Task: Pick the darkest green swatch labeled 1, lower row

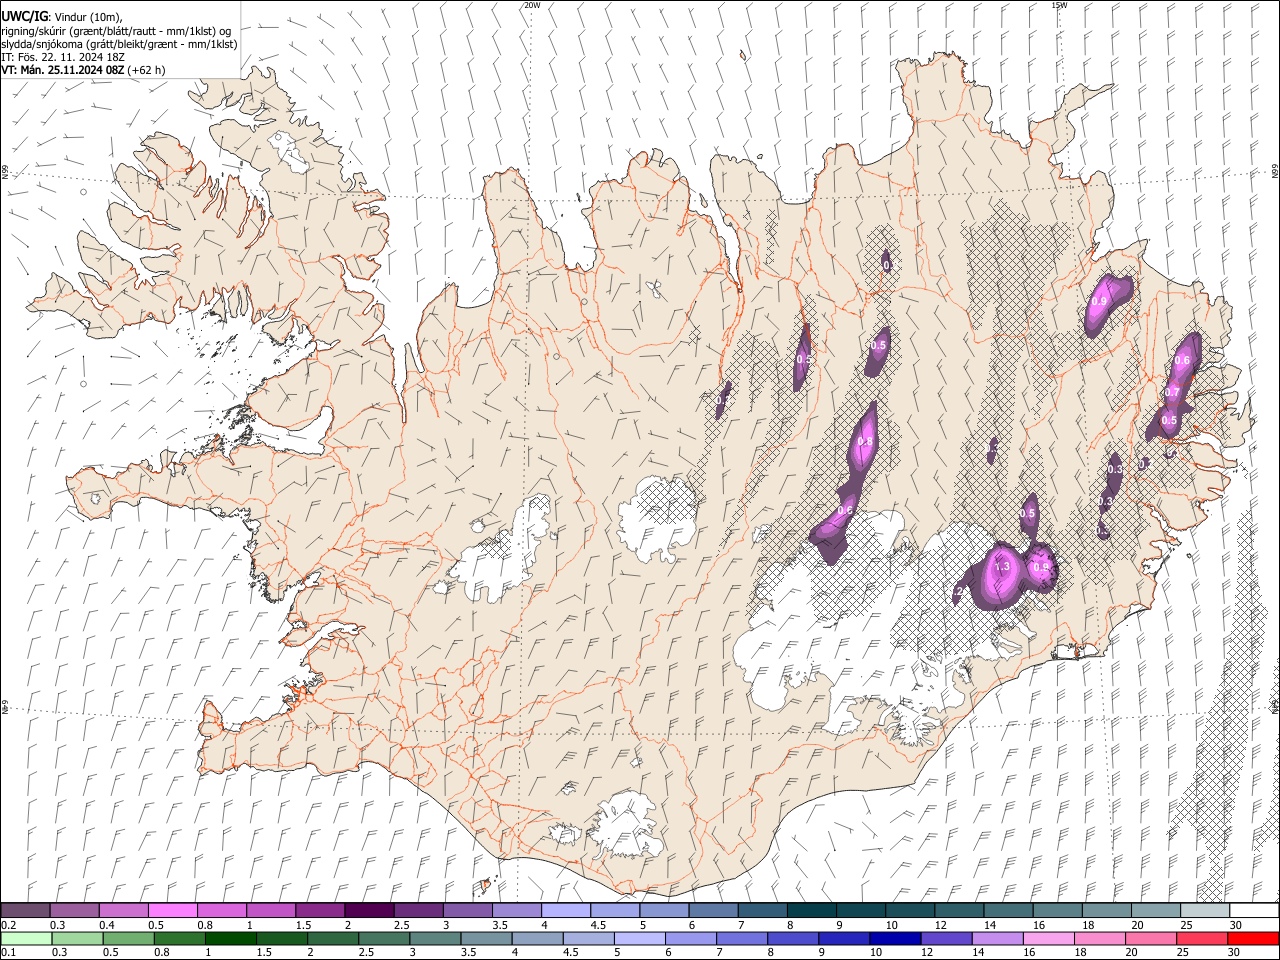Action: 230,938
